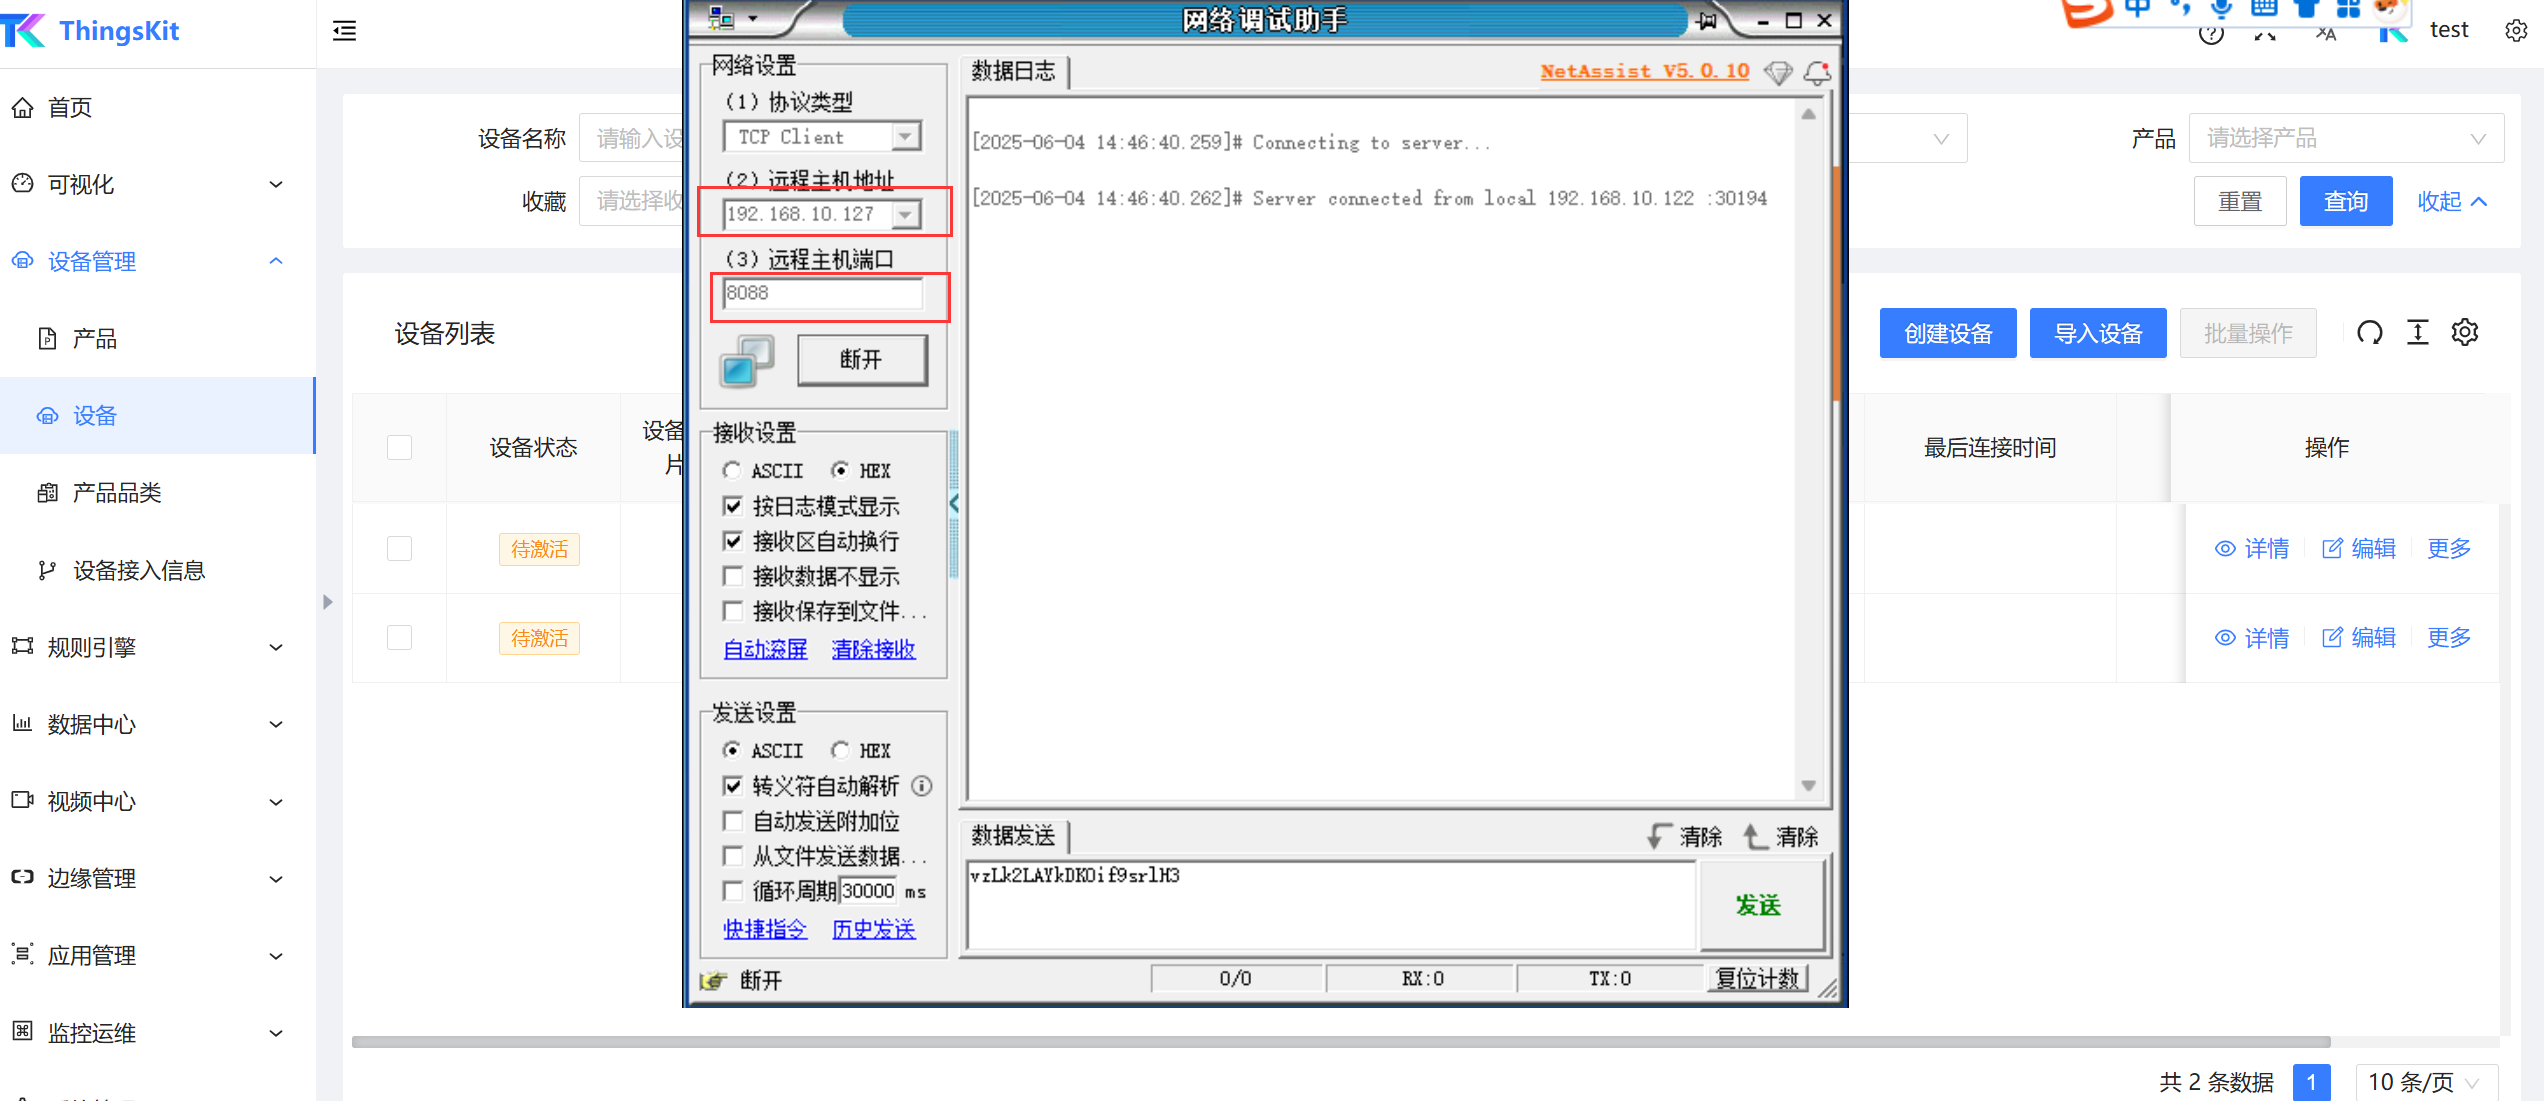Open table column settings gear icon
Screen dimensions: 2544x1101
tap(2464, 333)
